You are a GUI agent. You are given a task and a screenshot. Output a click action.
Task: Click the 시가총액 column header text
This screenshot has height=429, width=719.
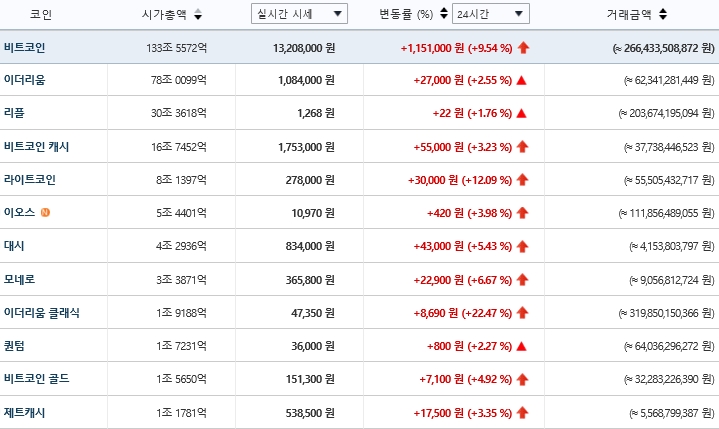pyautogui.click(x=164, y=15)
